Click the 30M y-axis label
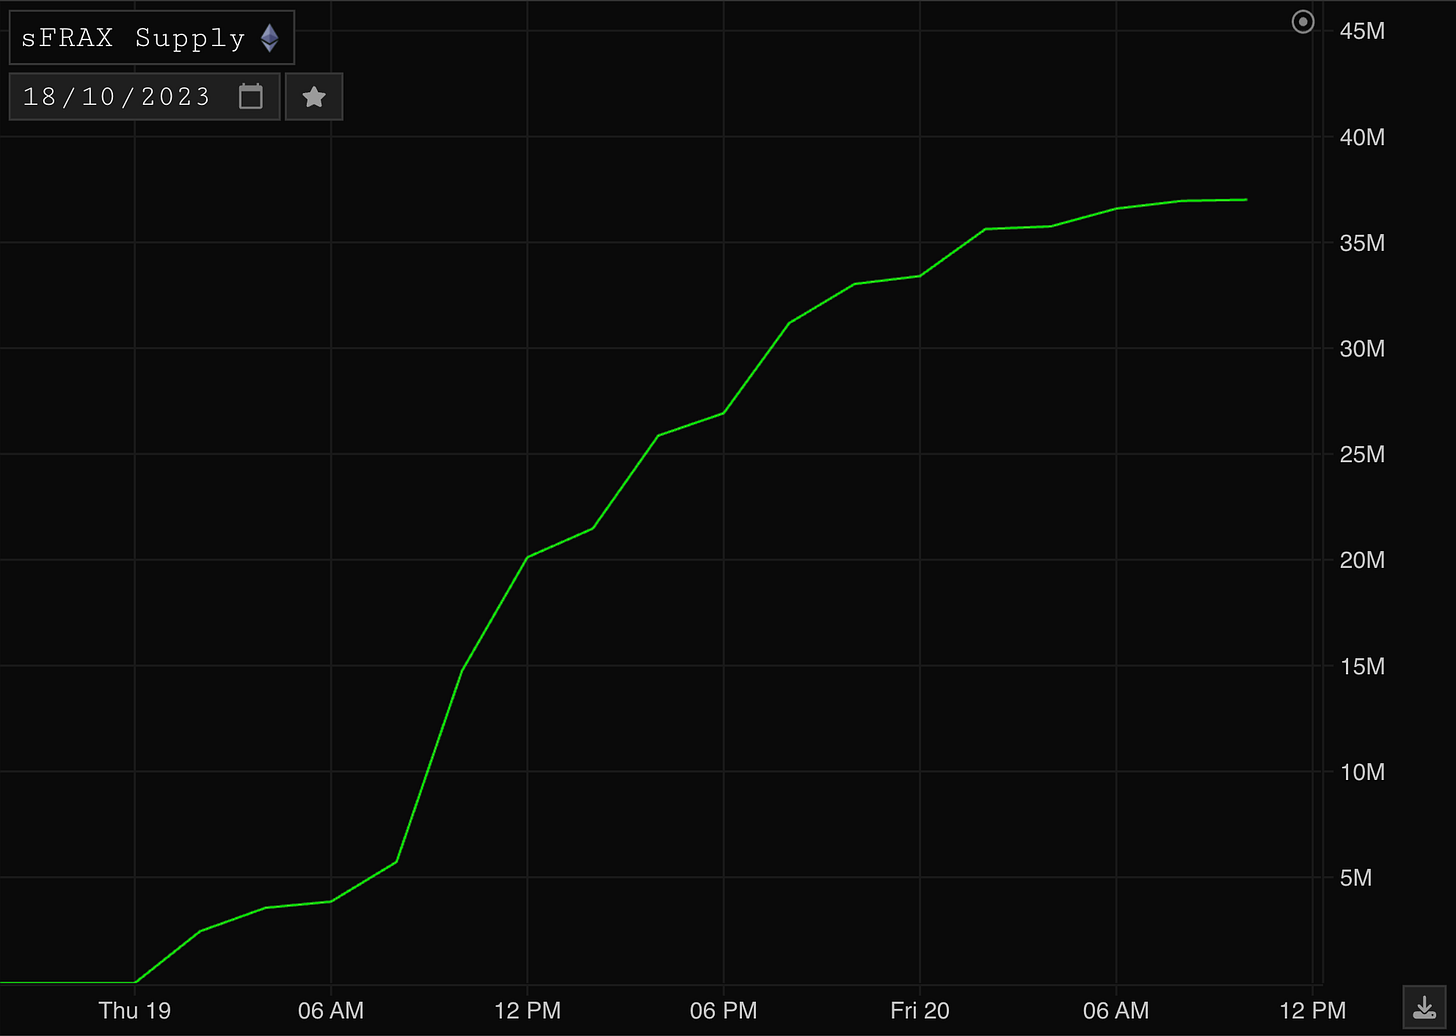The height and width of the screenshot is (1036, 1456). pyautogui.click(x=1362, y=348)
